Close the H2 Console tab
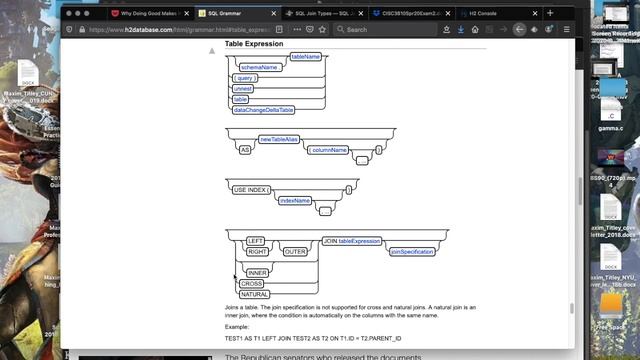 click(535, 13)
